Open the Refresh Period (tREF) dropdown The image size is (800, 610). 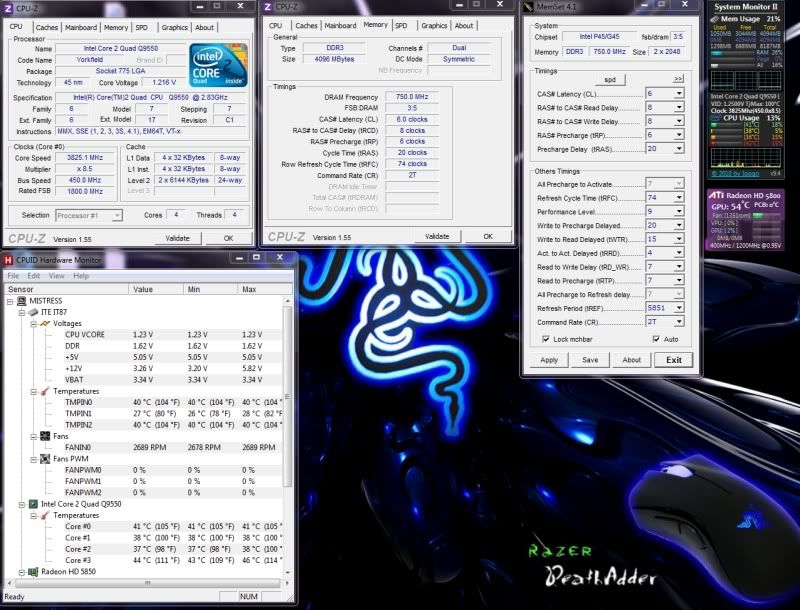point(679,308)
